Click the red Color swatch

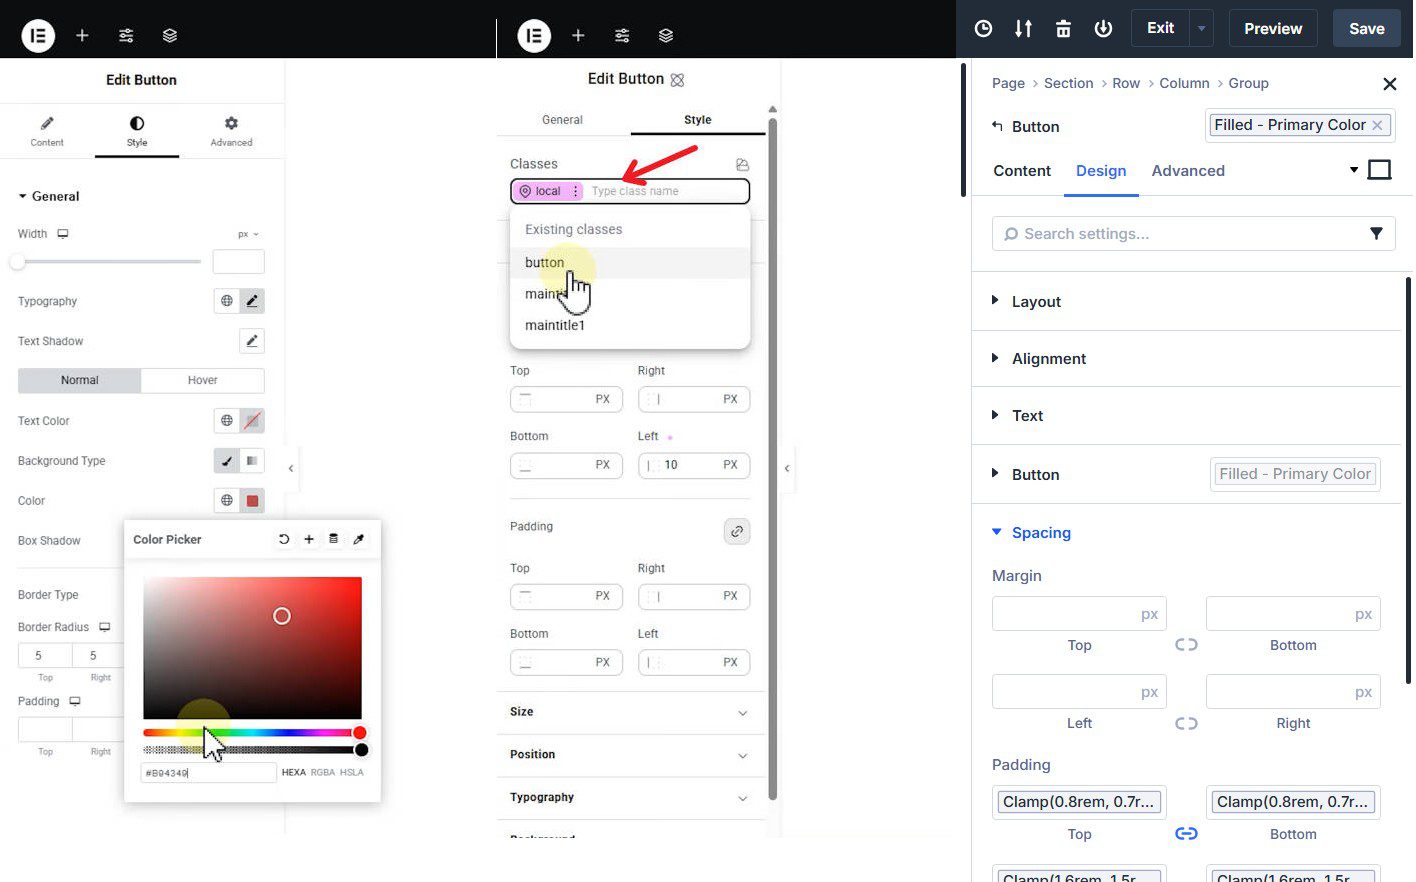pyautogui.click(x=251, y=500)
